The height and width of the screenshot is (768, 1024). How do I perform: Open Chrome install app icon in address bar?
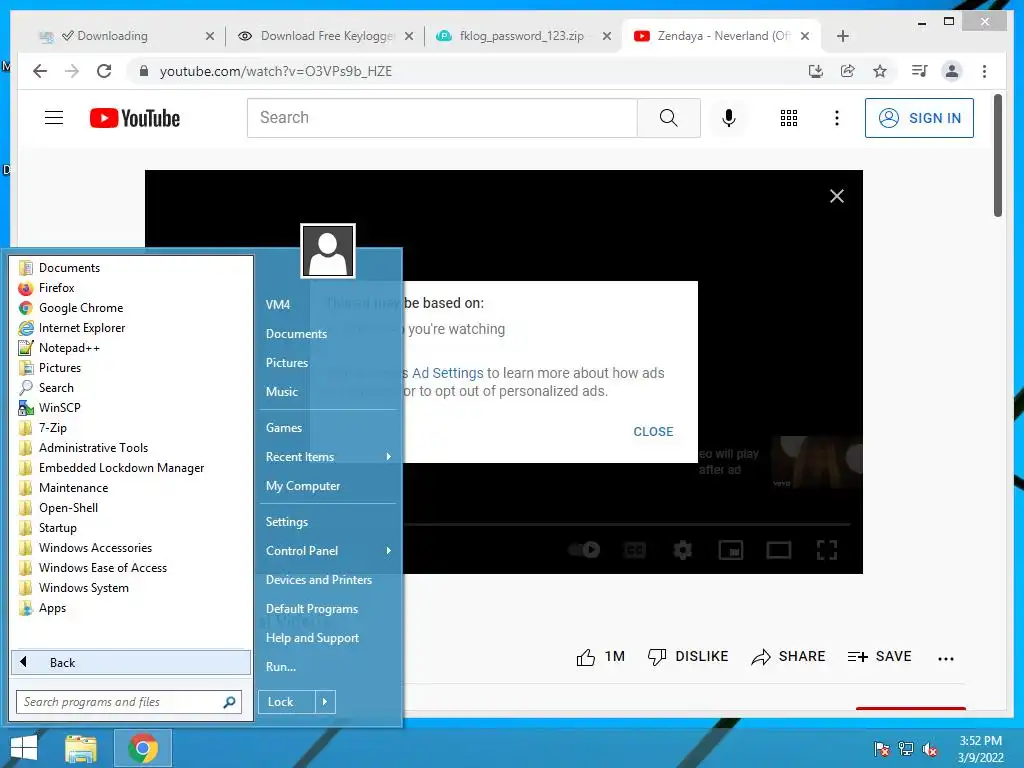815,71
